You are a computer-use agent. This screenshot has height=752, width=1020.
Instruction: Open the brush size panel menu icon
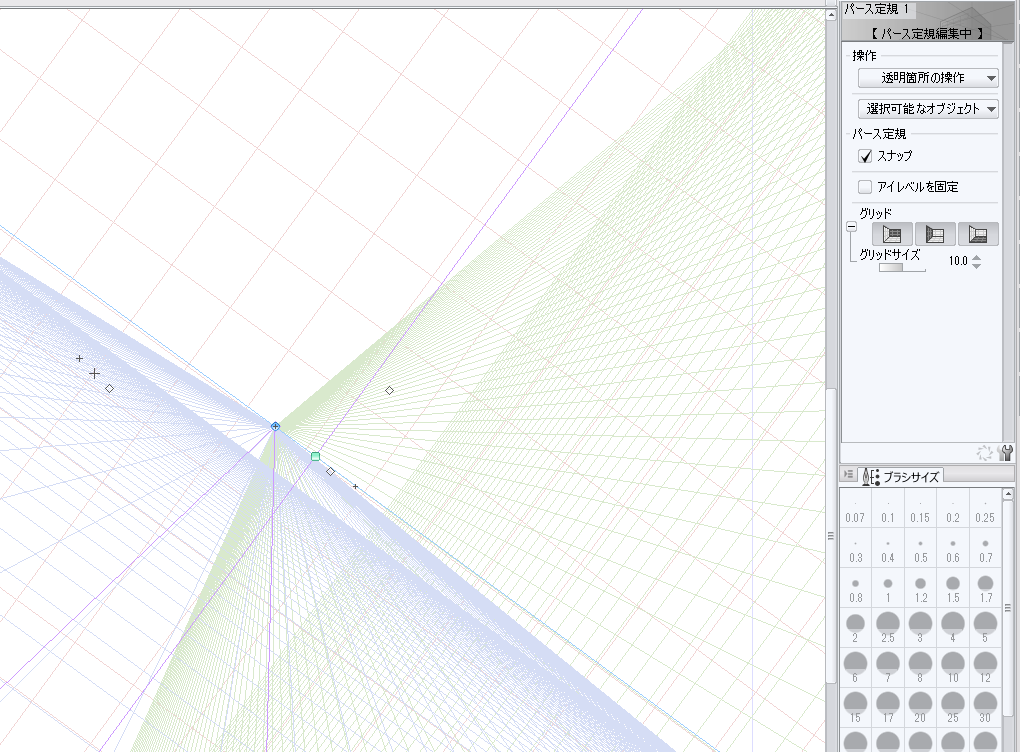(x=848, y=475)
